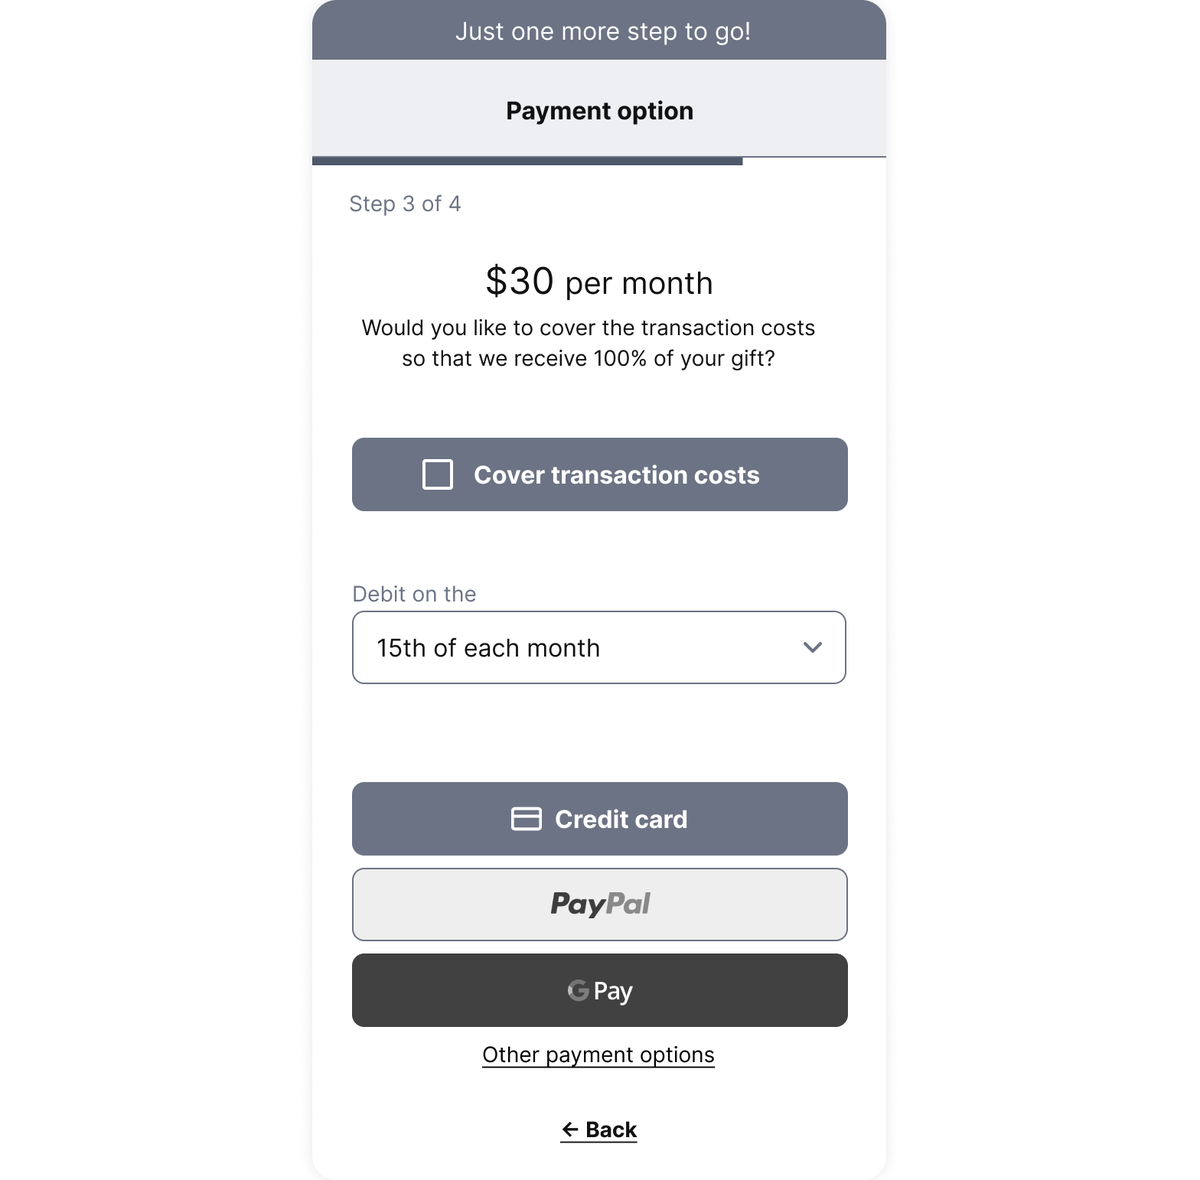
Task: Click the Just one more step banner
Action: (x=602, y=31)
